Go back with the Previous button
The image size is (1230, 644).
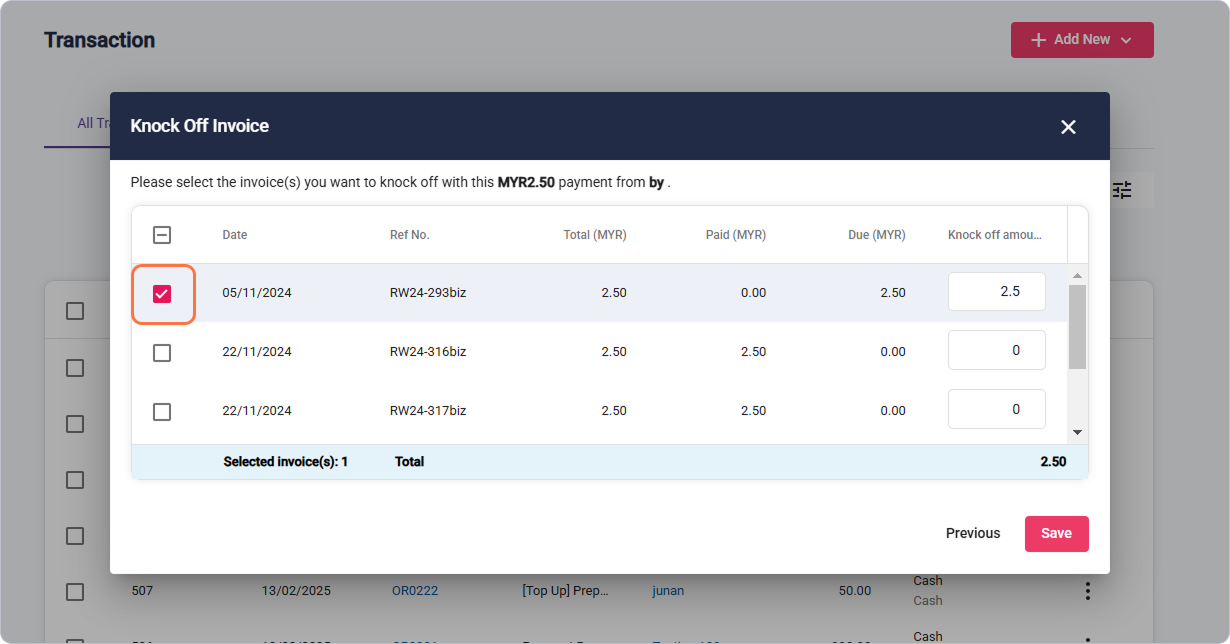973,534
